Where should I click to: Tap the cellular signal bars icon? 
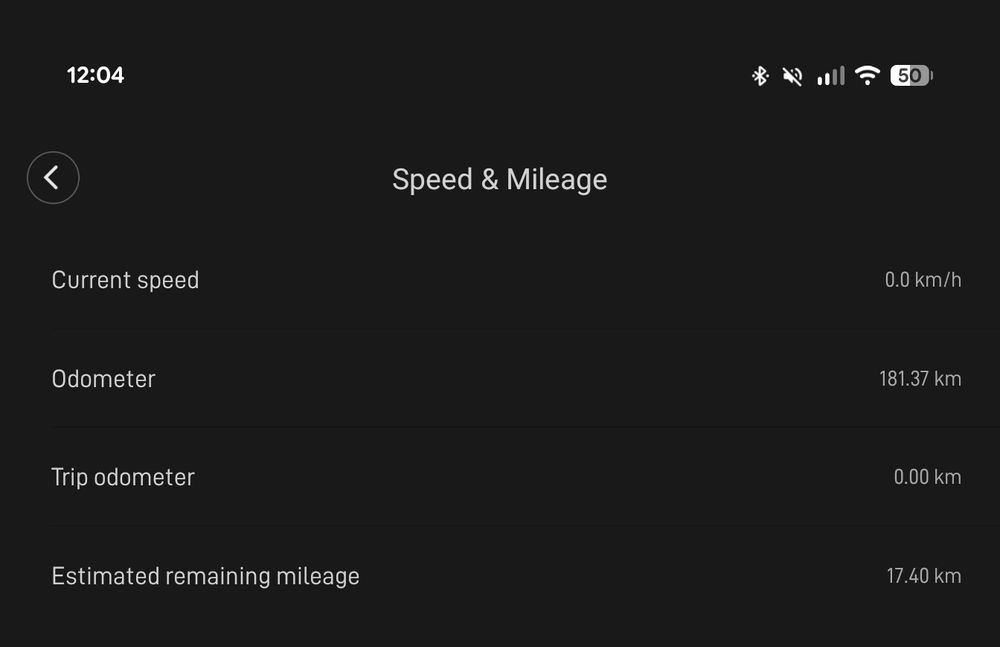(830, 76)
